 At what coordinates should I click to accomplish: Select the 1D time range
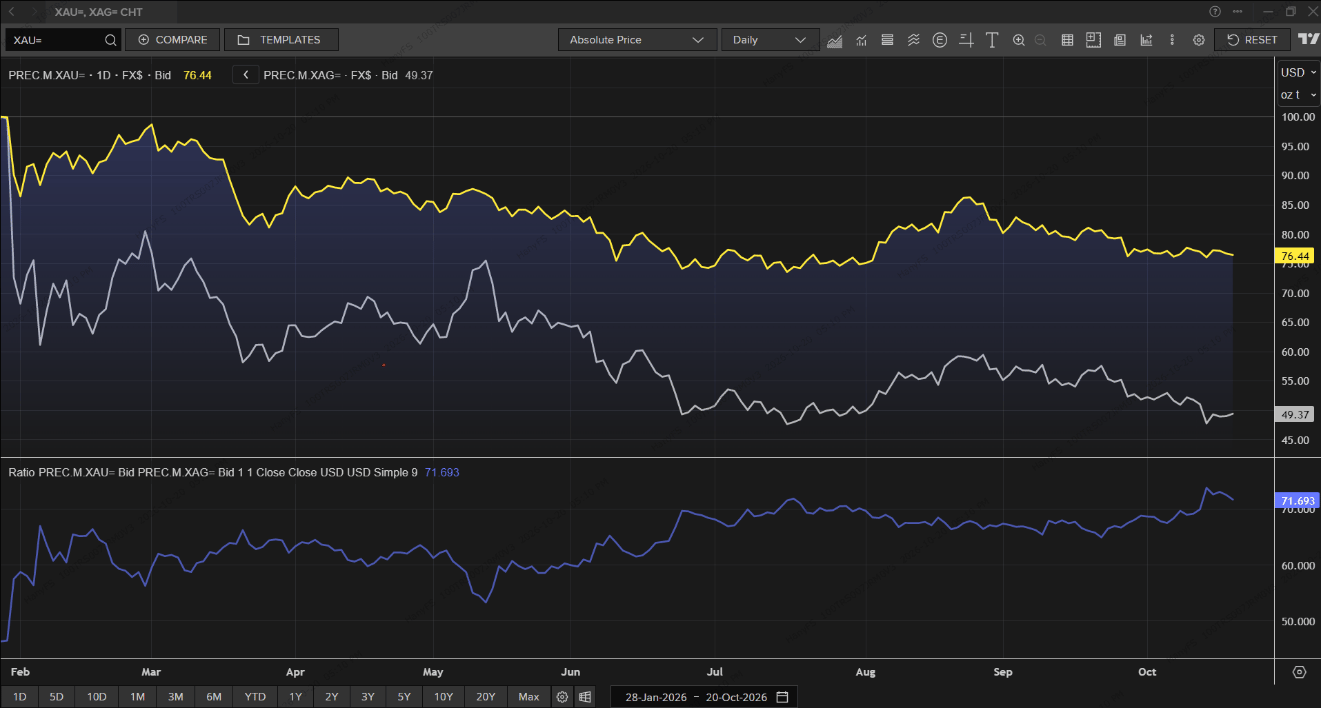[20, 697]
